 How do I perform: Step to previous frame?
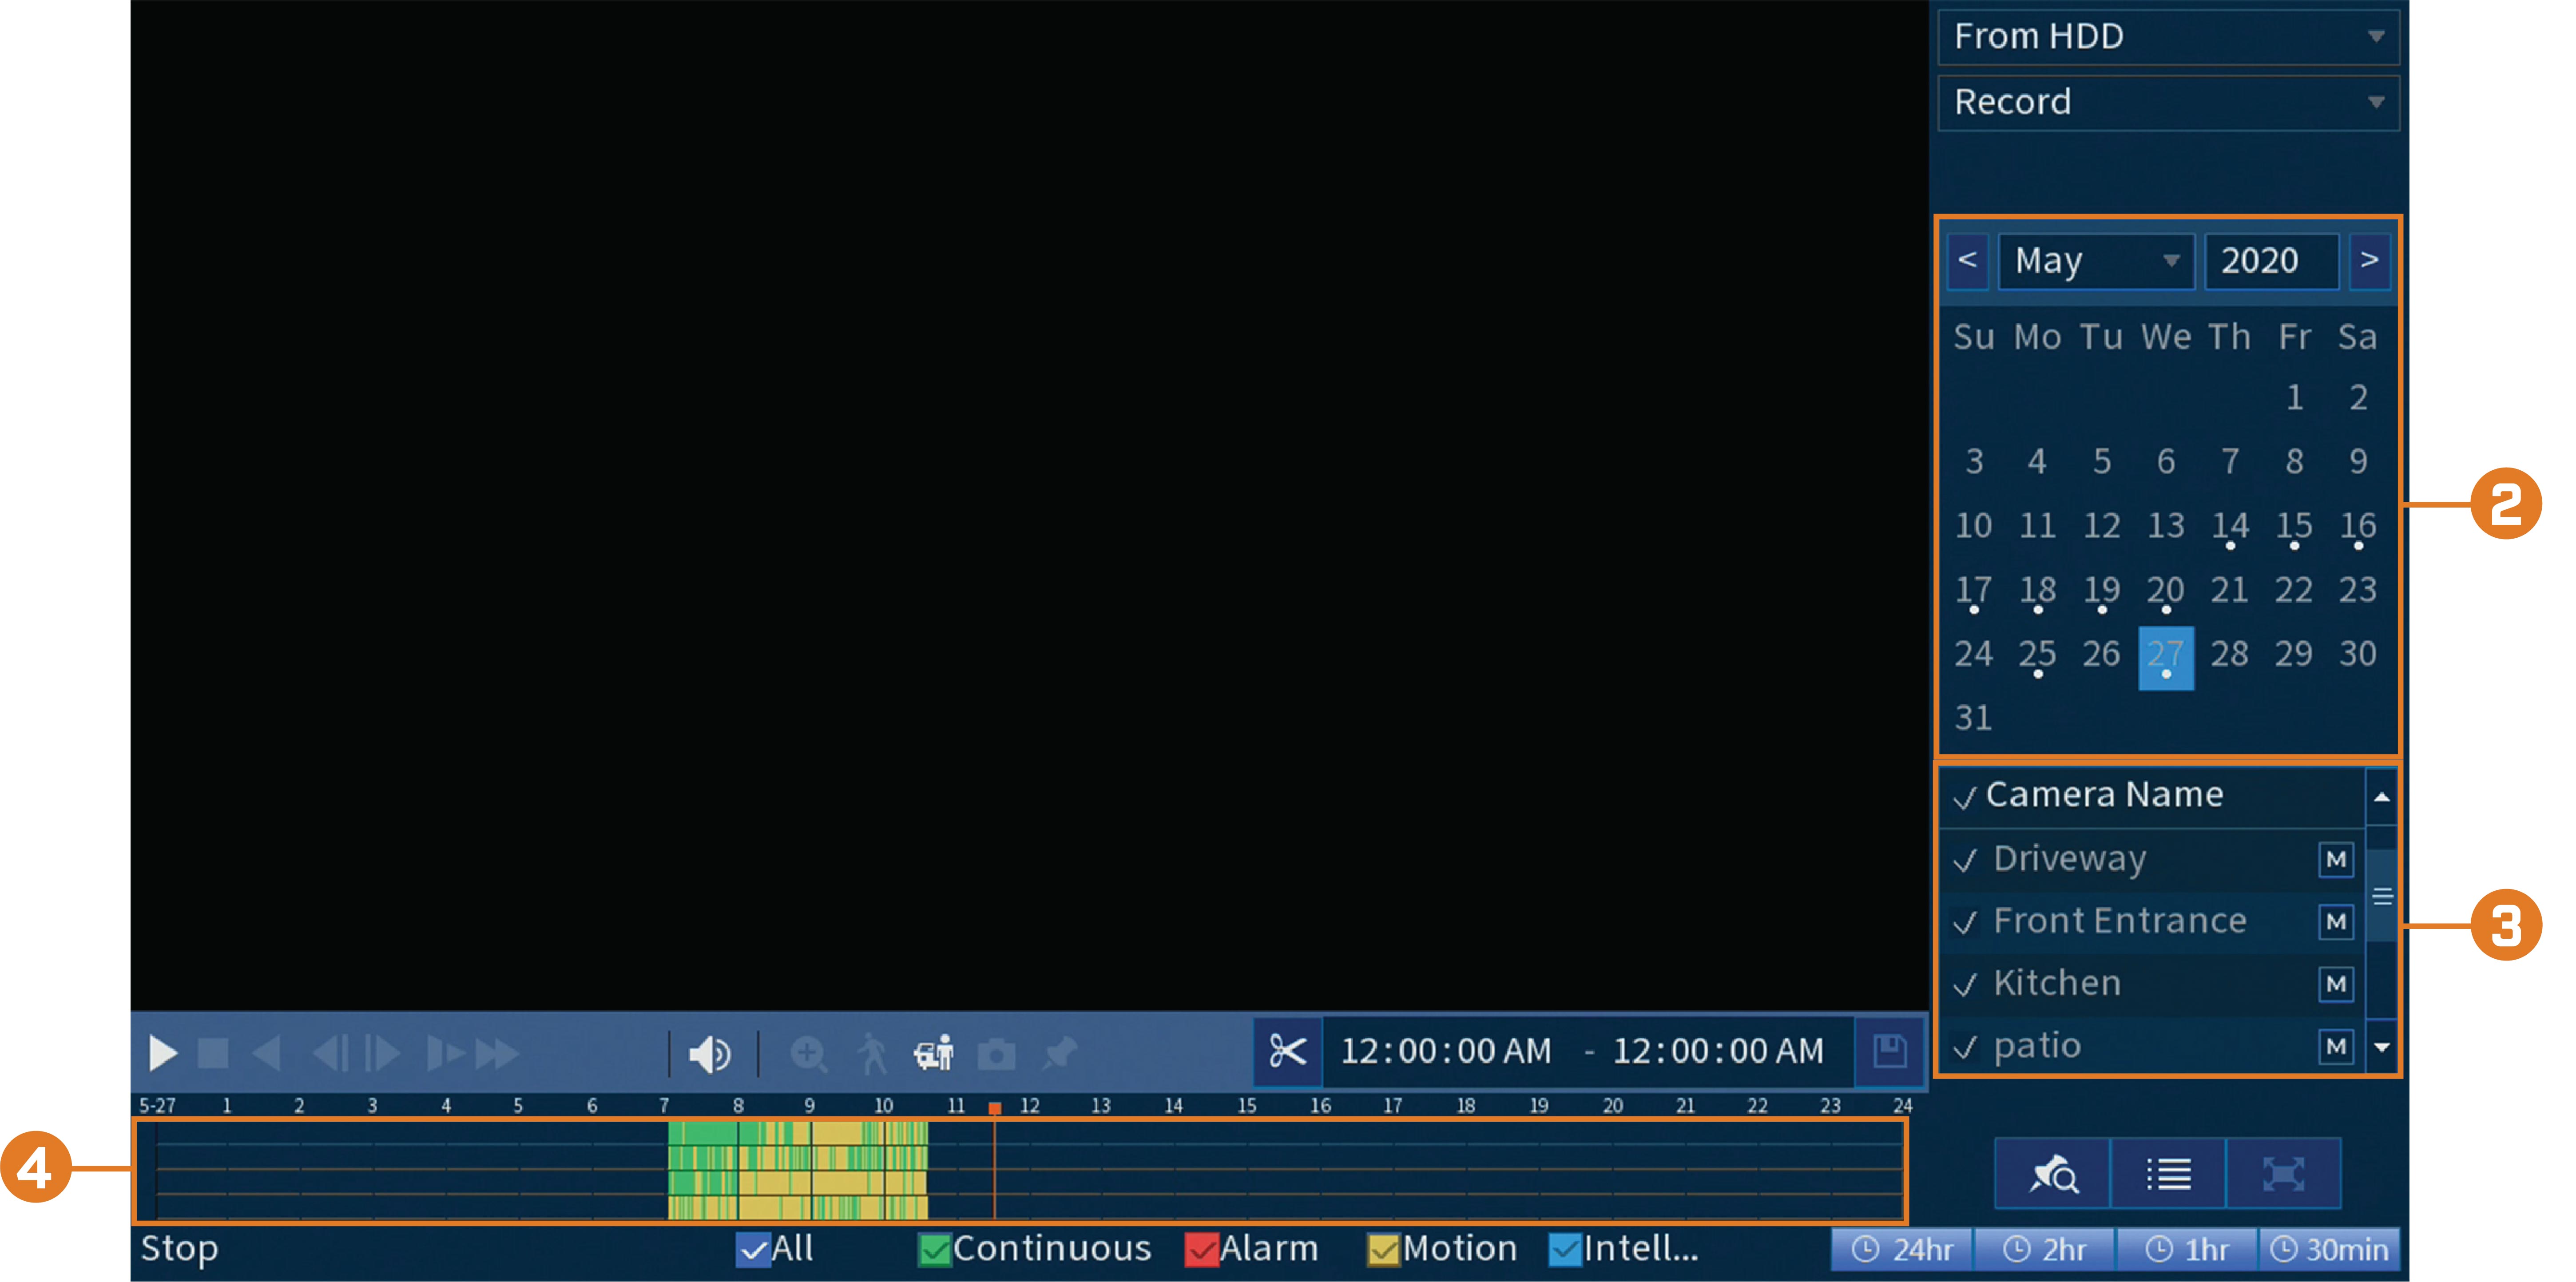tap(331, 1053)
